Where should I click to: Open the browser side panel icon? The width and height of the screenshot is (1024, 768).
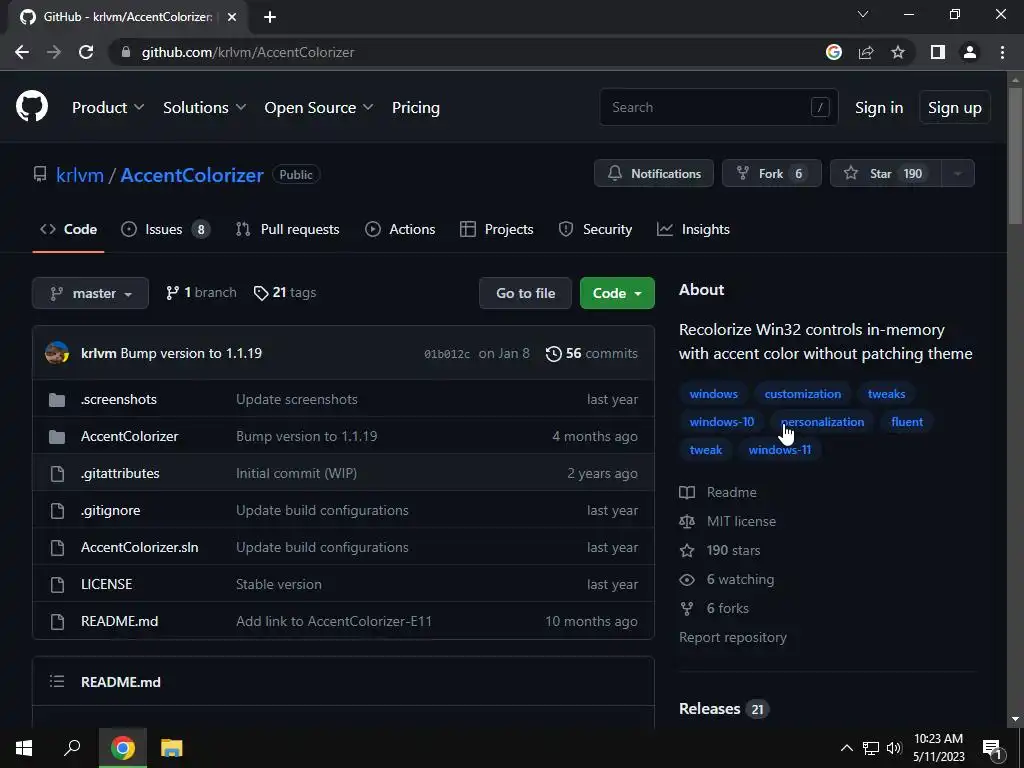(938, 52)
